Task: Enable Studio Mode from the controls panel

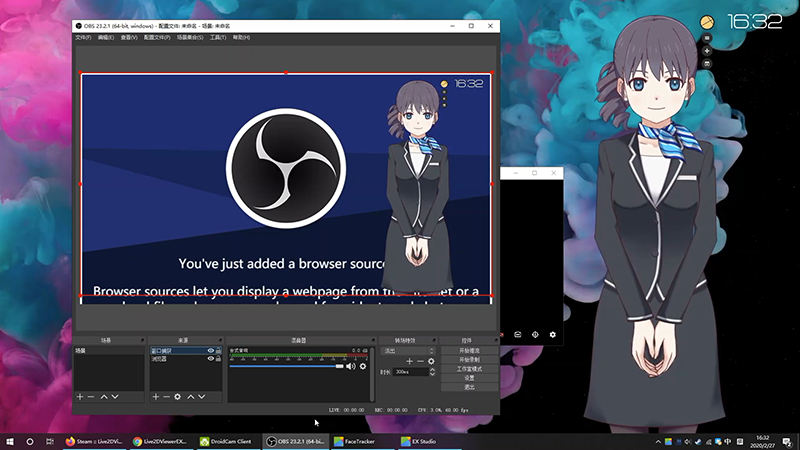Action: 469,369
